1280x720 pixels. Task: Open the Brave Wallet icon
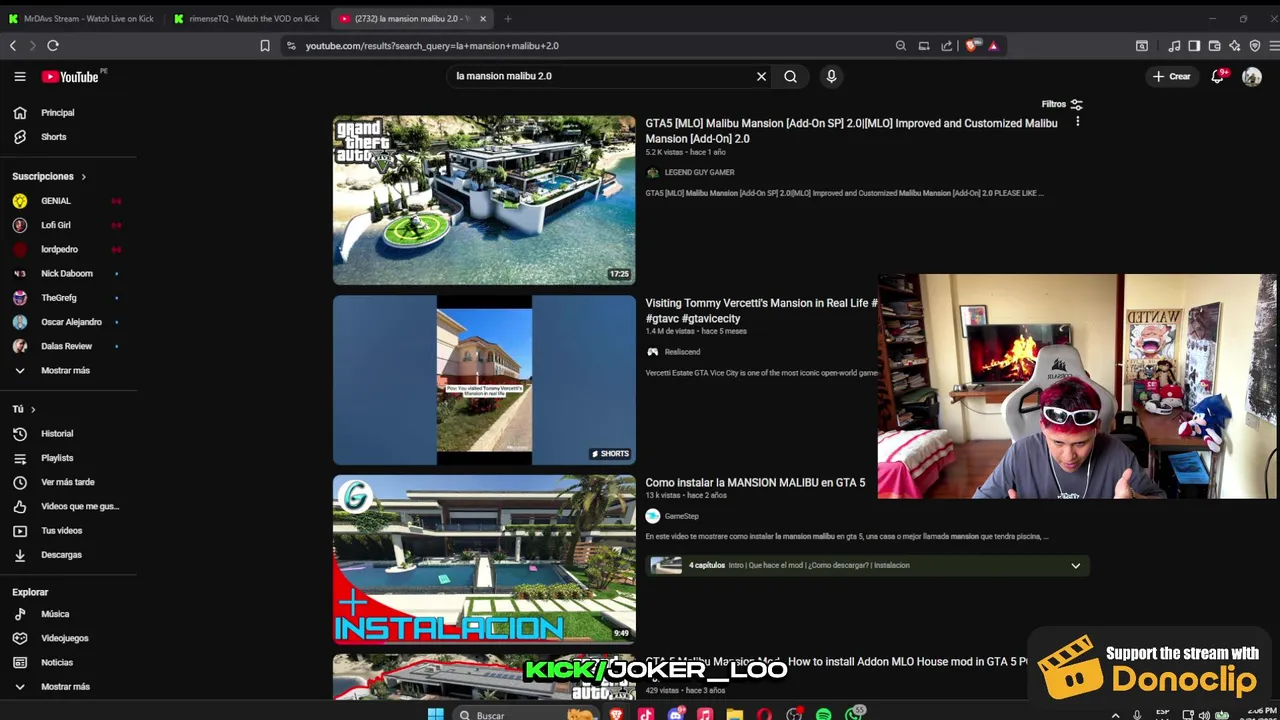[x=1214, y=45]
